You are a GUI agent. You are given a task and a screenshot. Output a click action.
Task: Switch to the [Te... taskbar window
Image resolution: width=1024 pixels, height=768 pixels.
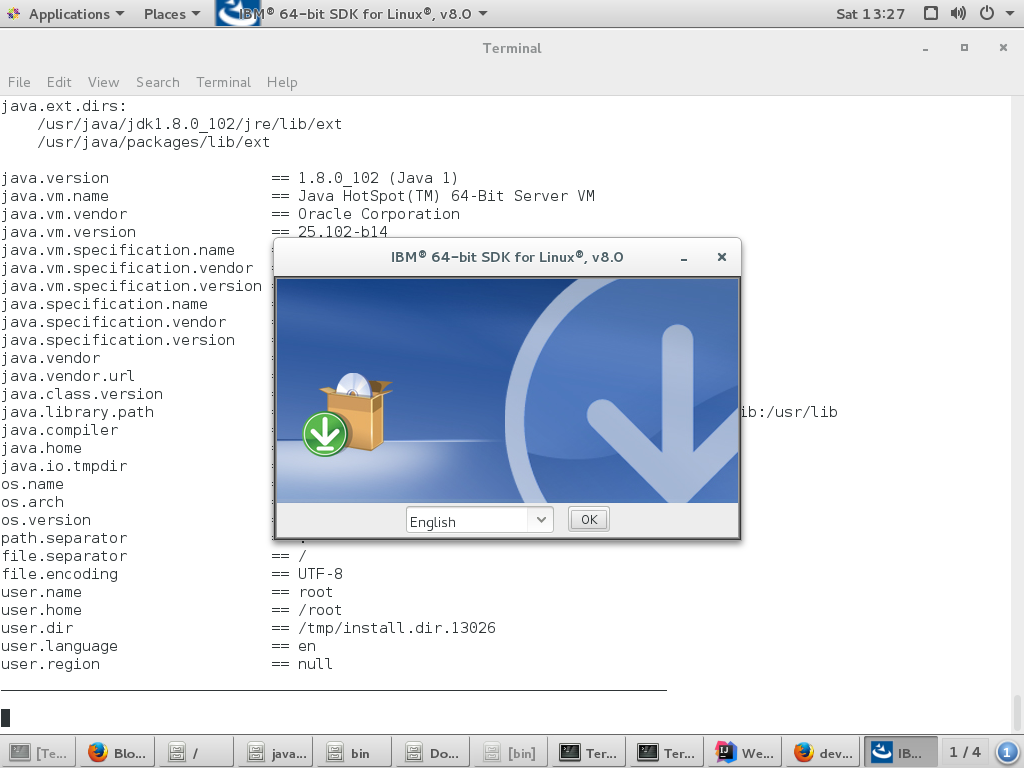39,753
